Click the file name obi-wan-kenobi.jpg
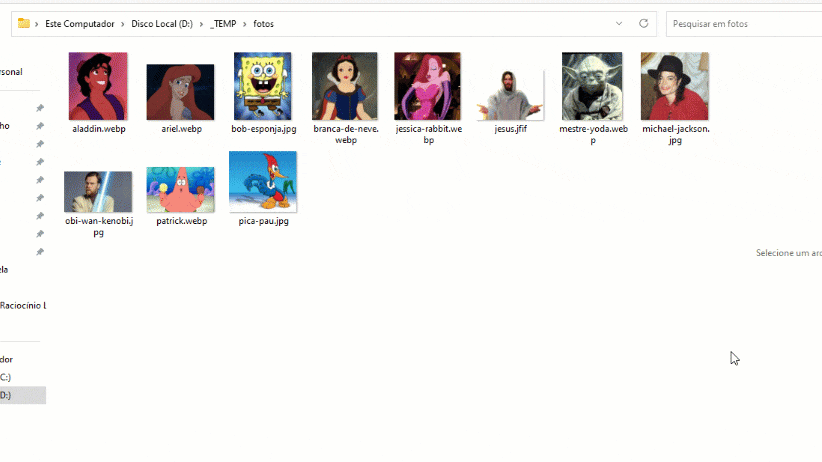 (99, 227)
